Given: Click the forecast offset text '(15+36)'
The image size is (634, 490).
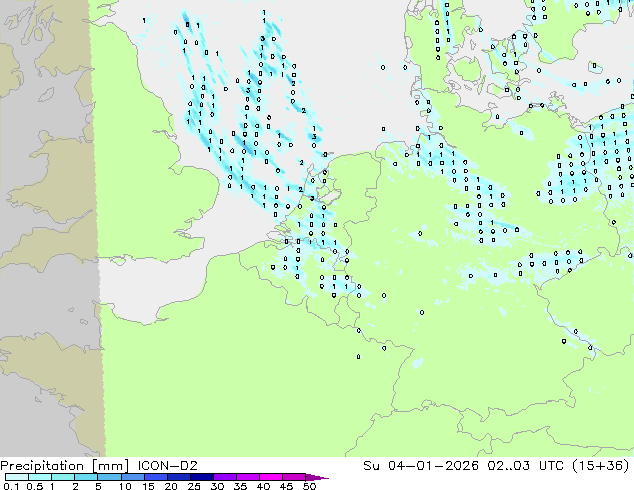Looking at the screenshot, I should (601, 466).
